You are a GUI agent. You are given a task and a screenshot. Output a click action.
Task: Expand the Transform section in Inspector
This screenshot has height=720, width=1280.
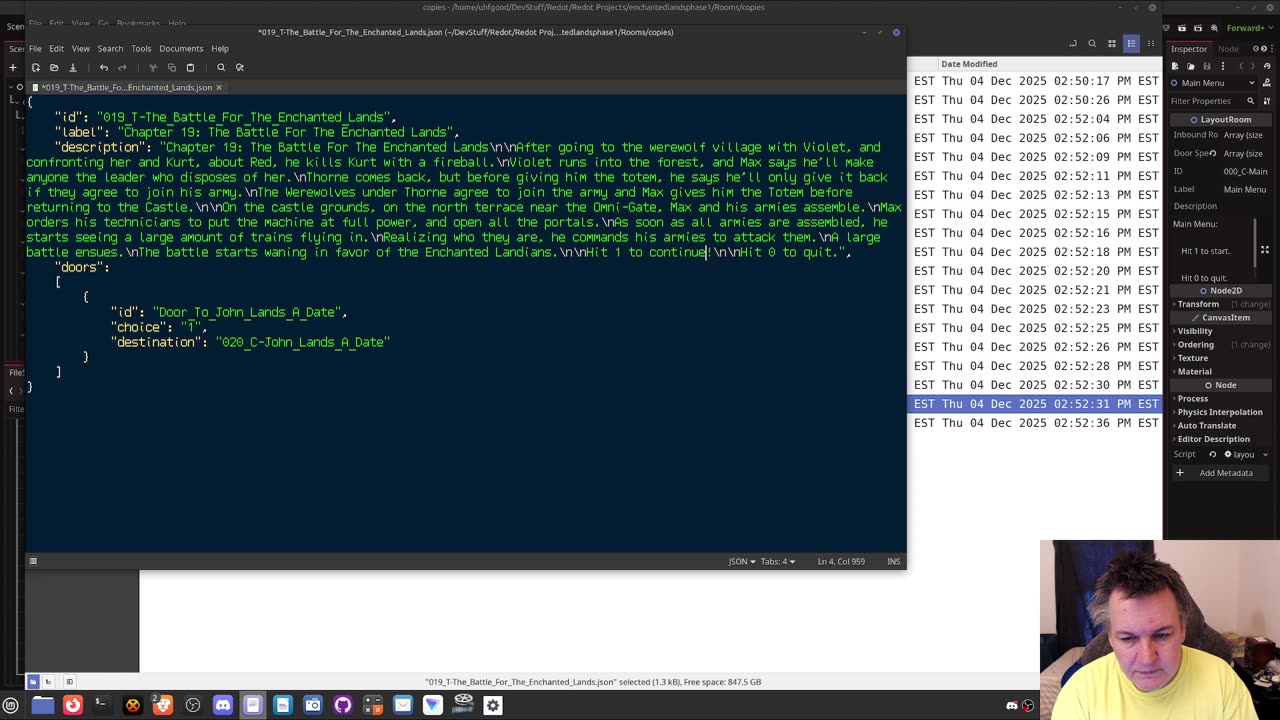point(1196,304)
